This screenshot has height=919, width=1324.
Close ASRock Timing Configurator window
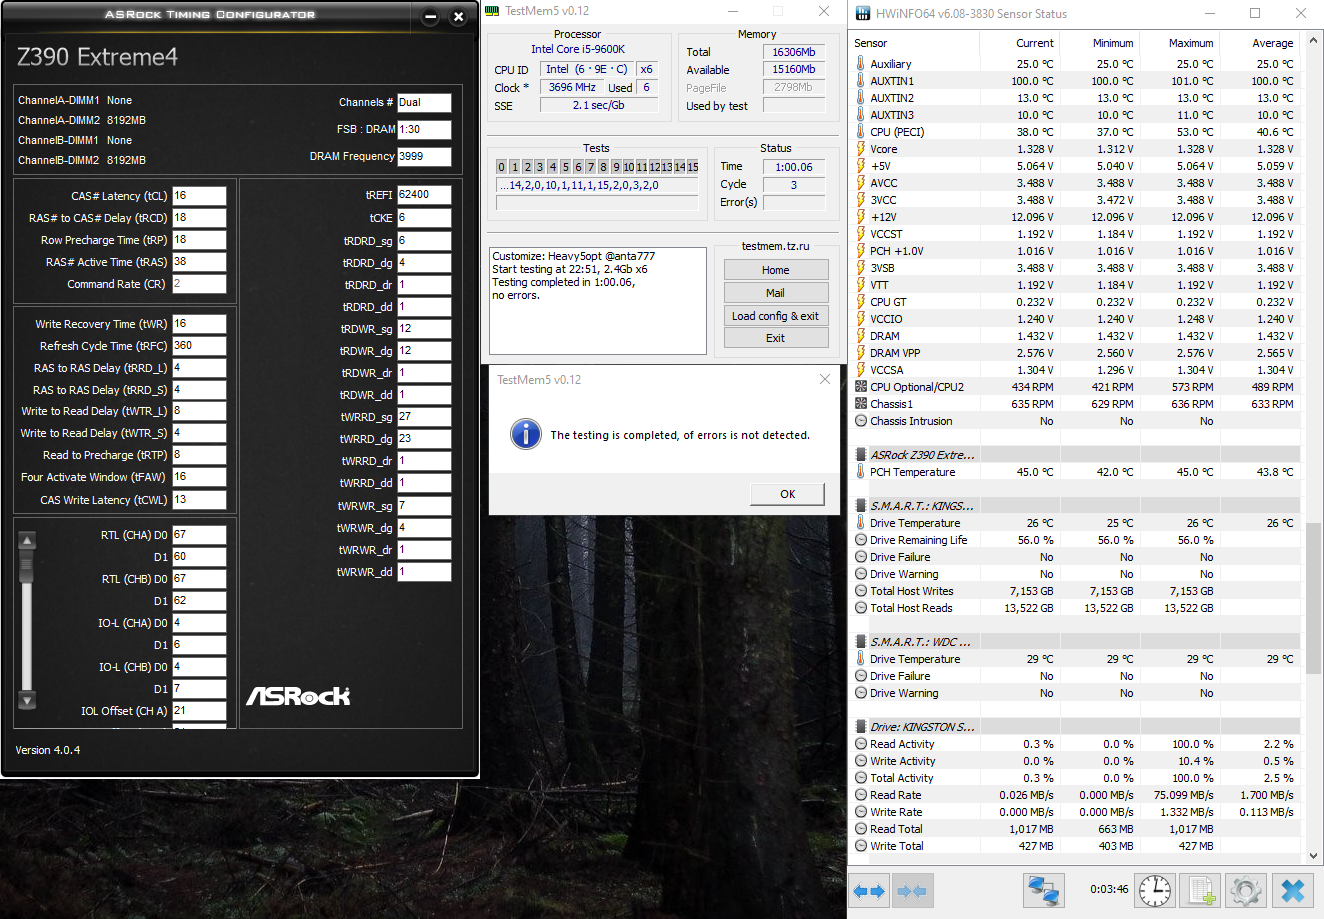tap(458, 17)
